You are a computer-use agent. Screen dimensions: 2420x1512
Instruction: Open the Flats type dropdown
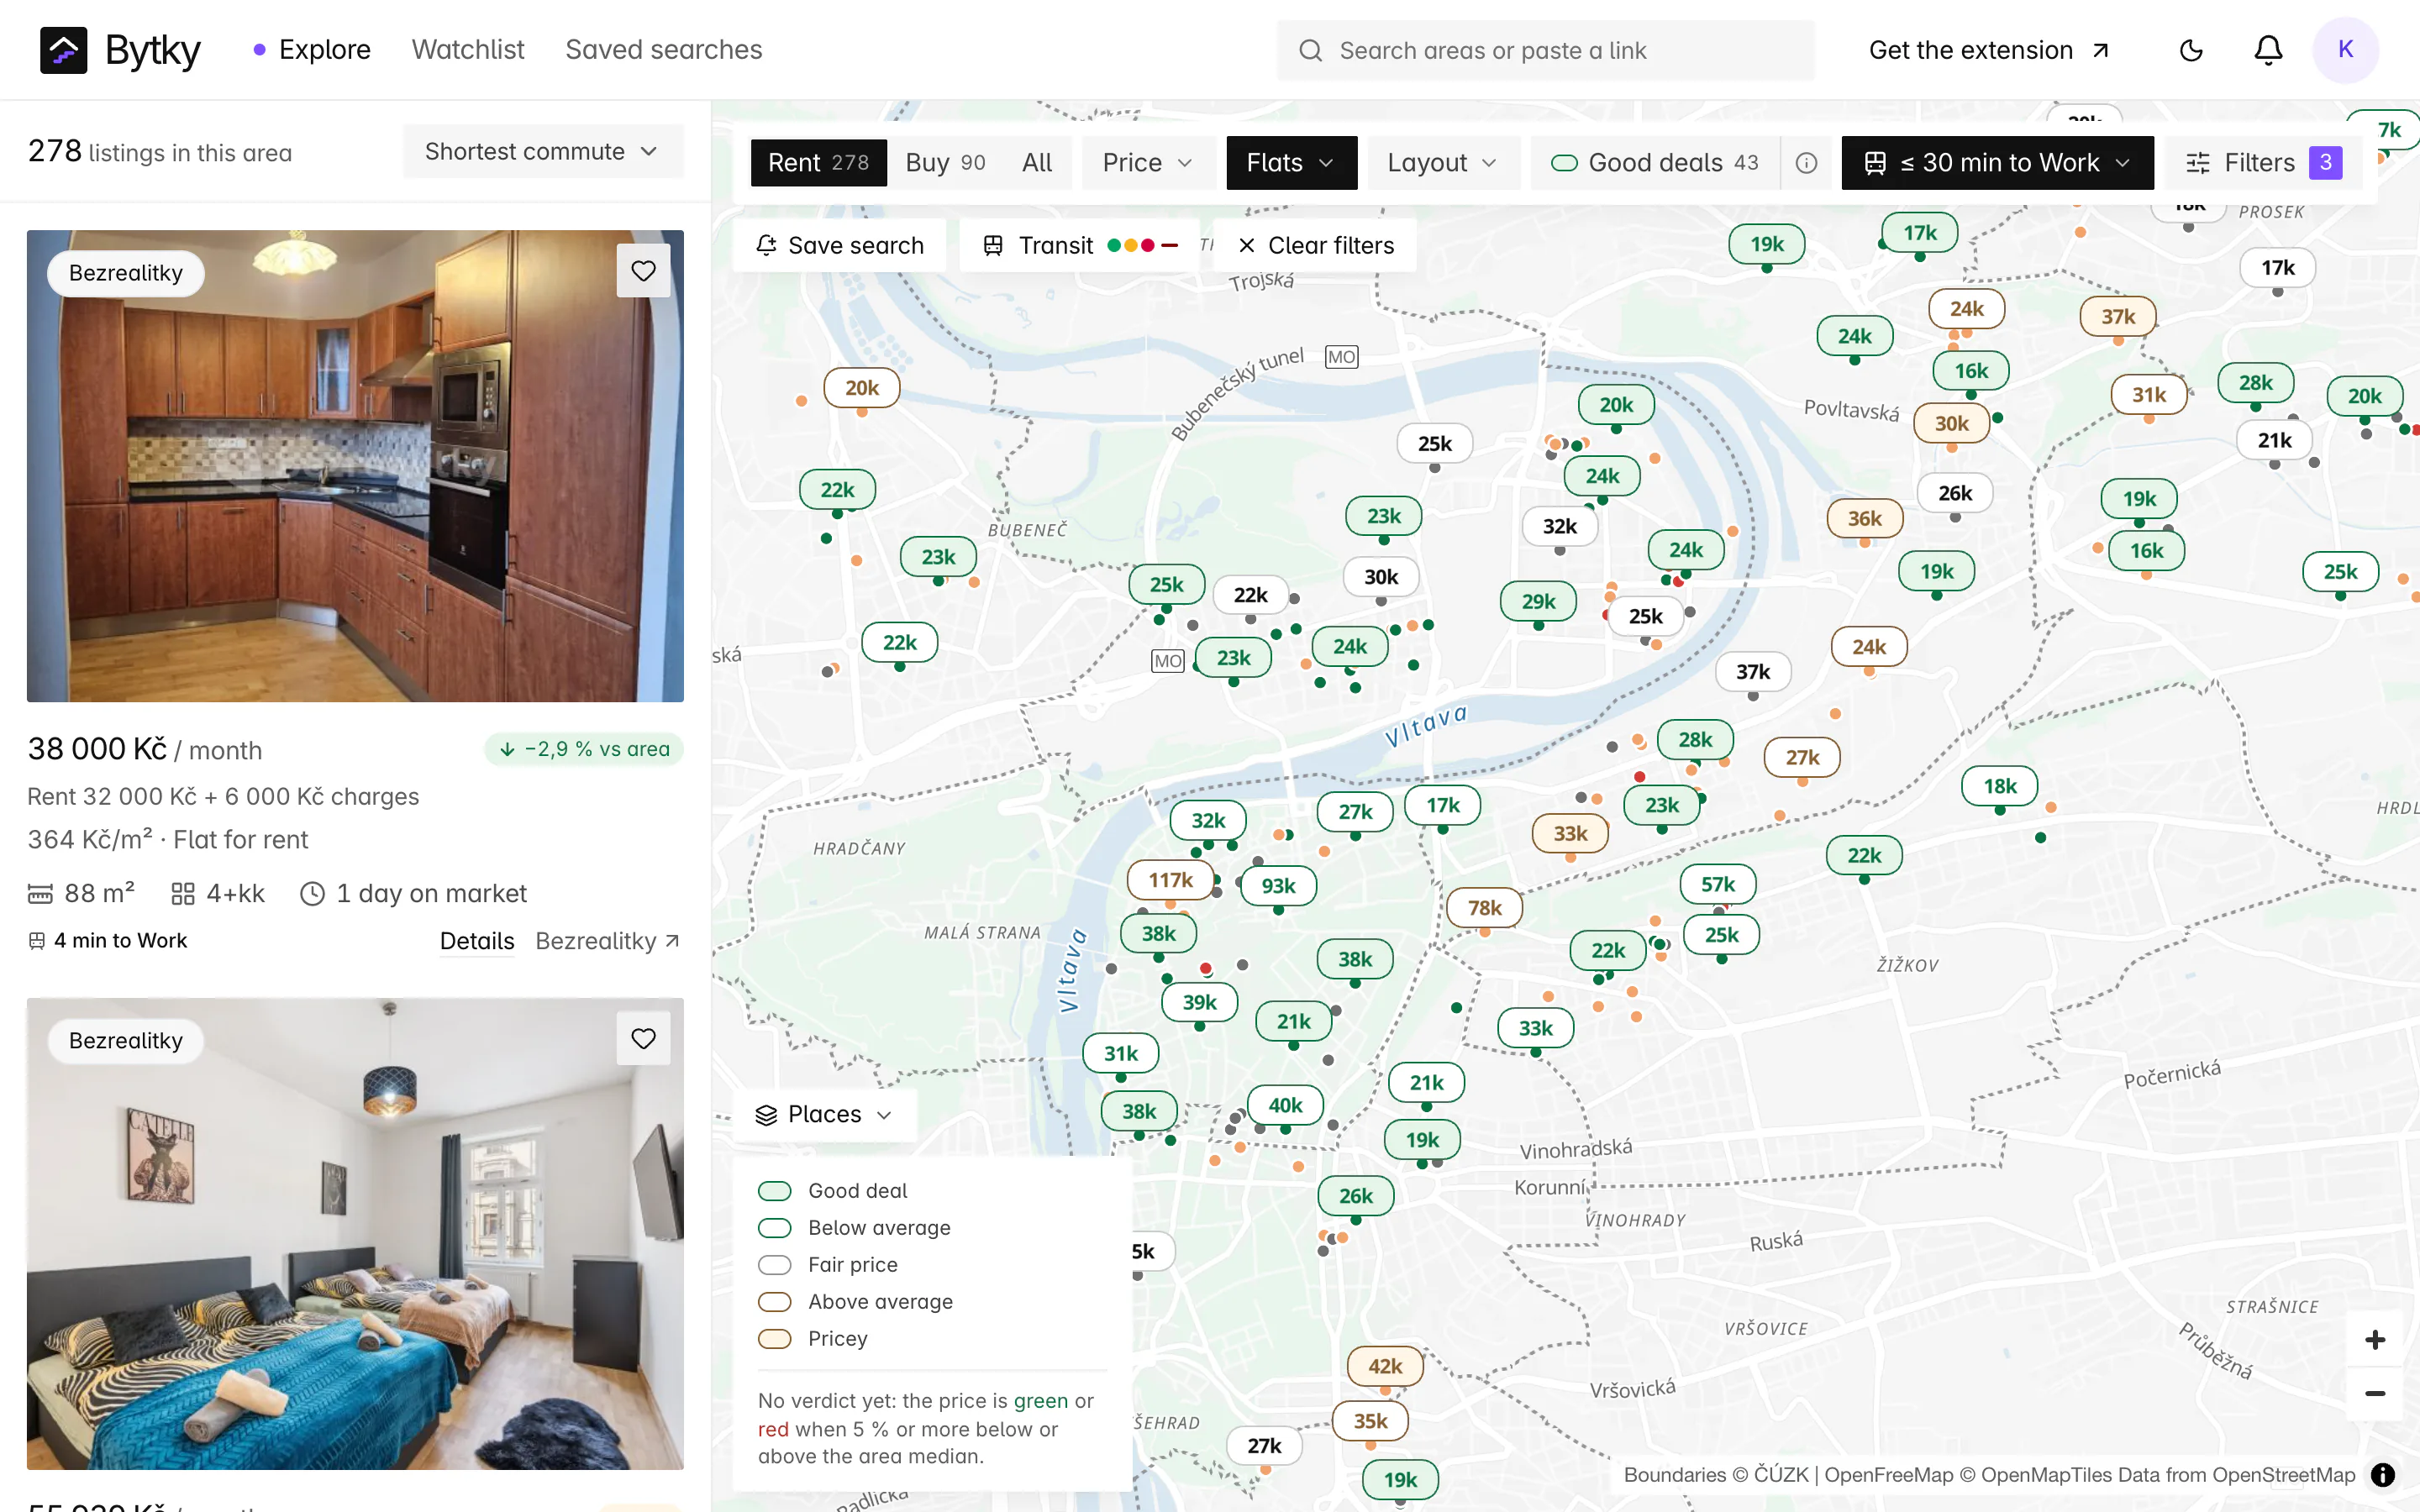pos(1291,163)
